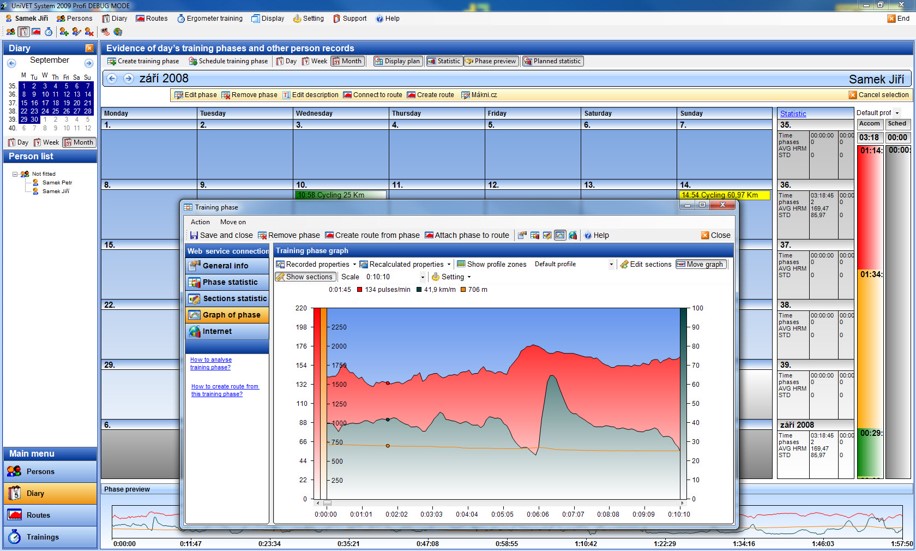Select Internet tab in Training phase
The image size is (916, 551).
tap(227, 331)
